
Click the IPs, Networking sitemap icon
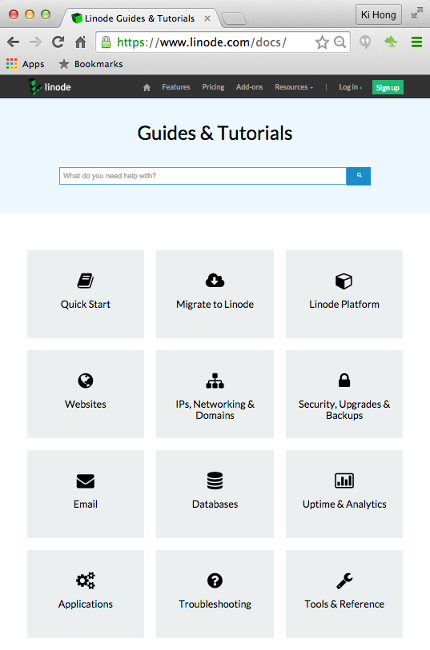pos(215,381)
